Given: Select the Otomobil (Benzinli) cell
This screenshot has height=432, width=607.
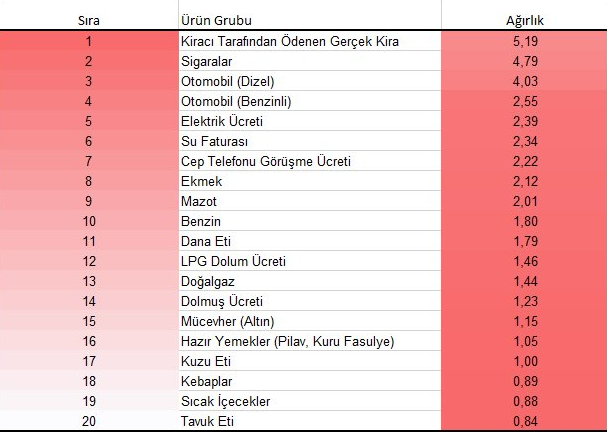Looking at the screenshot, I should tap(310, 101).
